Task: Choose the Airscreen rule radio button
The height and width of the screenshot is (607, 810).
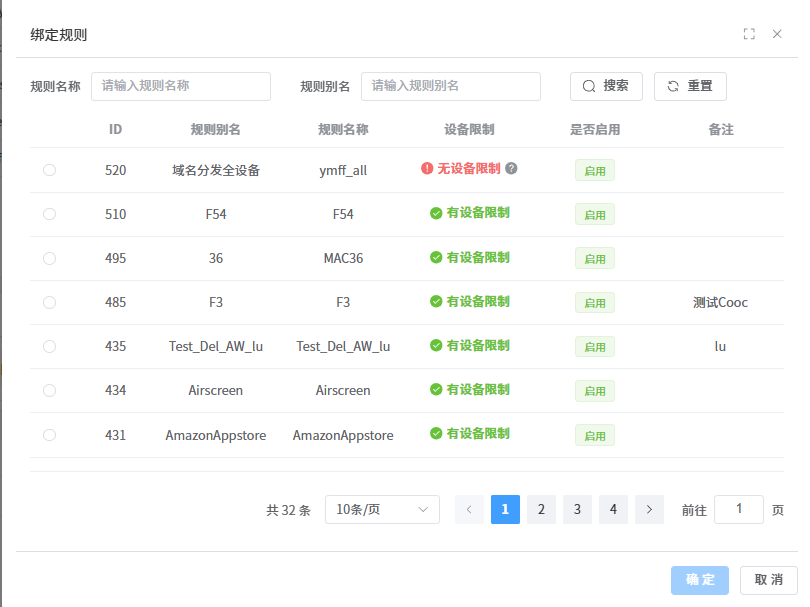Action: coord(50,390)
